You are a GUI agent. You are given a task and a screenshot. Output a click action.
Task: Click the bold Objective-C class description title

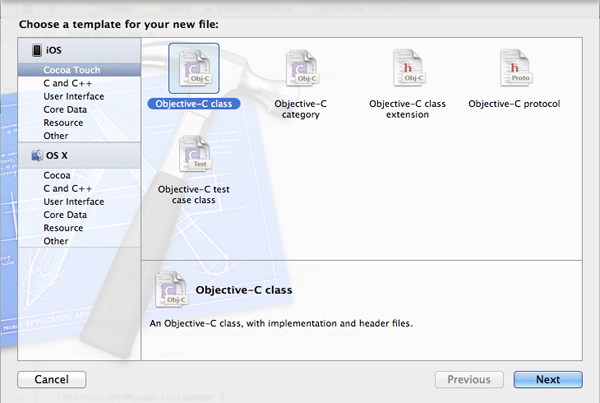pyautogui.click(x=244, y=290)
